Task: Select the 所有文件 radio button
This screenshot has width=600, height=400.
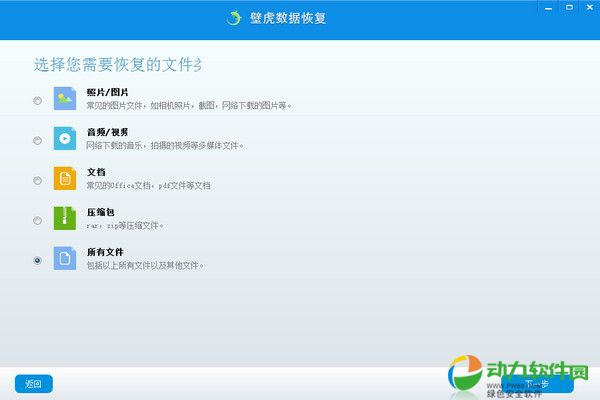Action: [38, 260]
